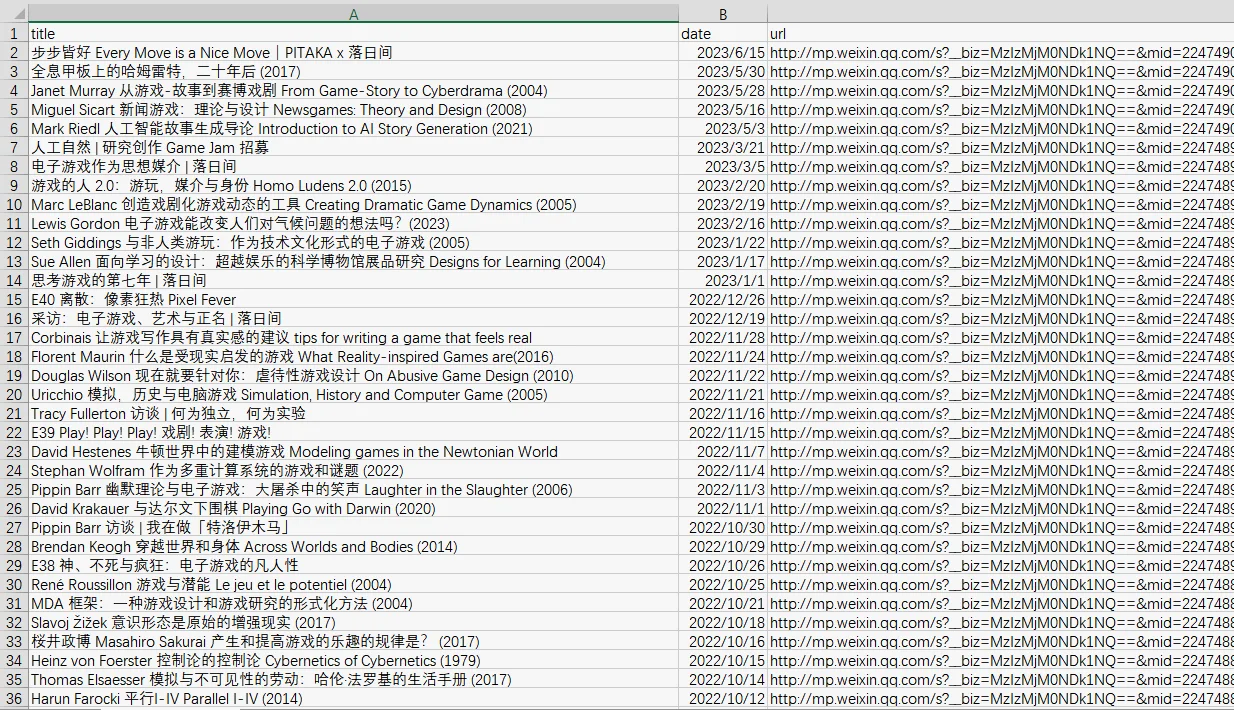Click the 'title' header cell
1234x710 pixels.
(x=353, y=33)
